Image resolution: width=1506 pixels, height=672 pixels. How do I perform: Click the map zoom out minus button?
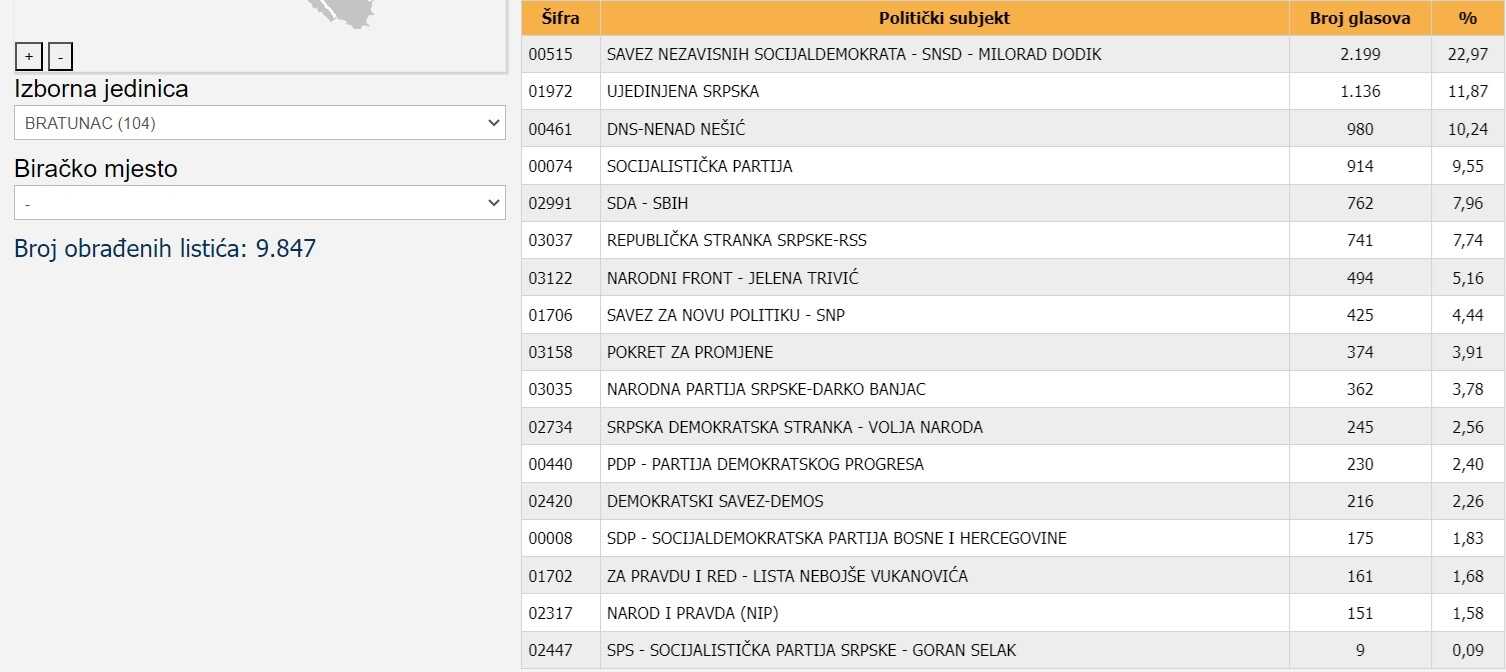click(60, 57)
